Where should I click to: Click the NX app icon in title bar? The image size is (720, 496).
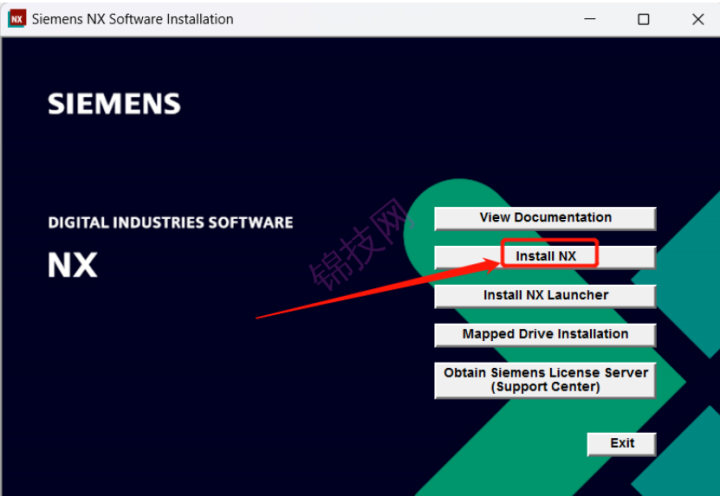[x=16, y=19]
